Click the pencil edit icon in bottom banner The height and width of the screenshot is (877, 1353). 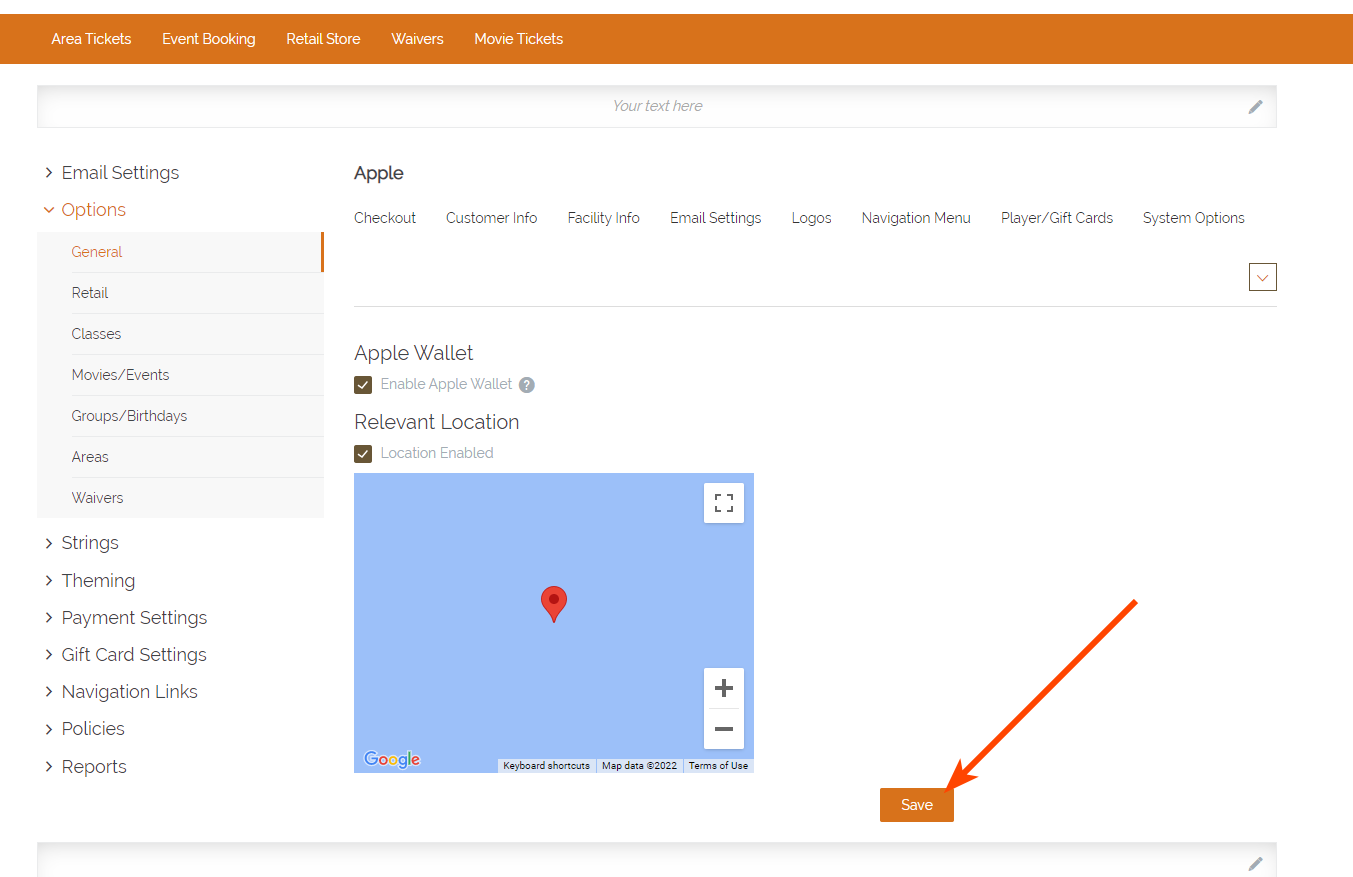coord(1255,863)
